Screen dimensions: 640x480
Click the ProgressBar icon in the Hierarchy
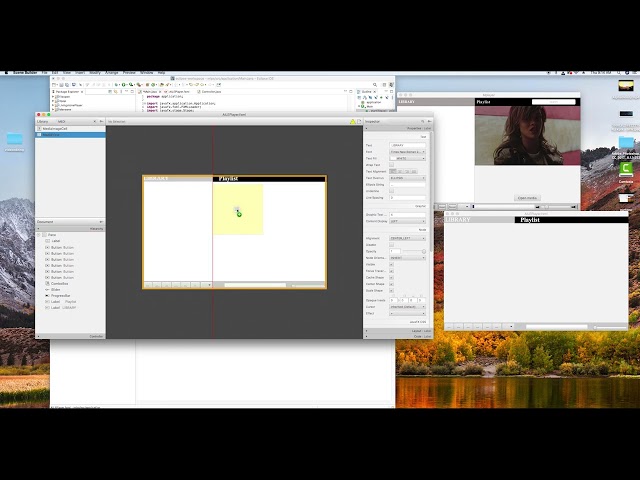(x=47, y=296)
